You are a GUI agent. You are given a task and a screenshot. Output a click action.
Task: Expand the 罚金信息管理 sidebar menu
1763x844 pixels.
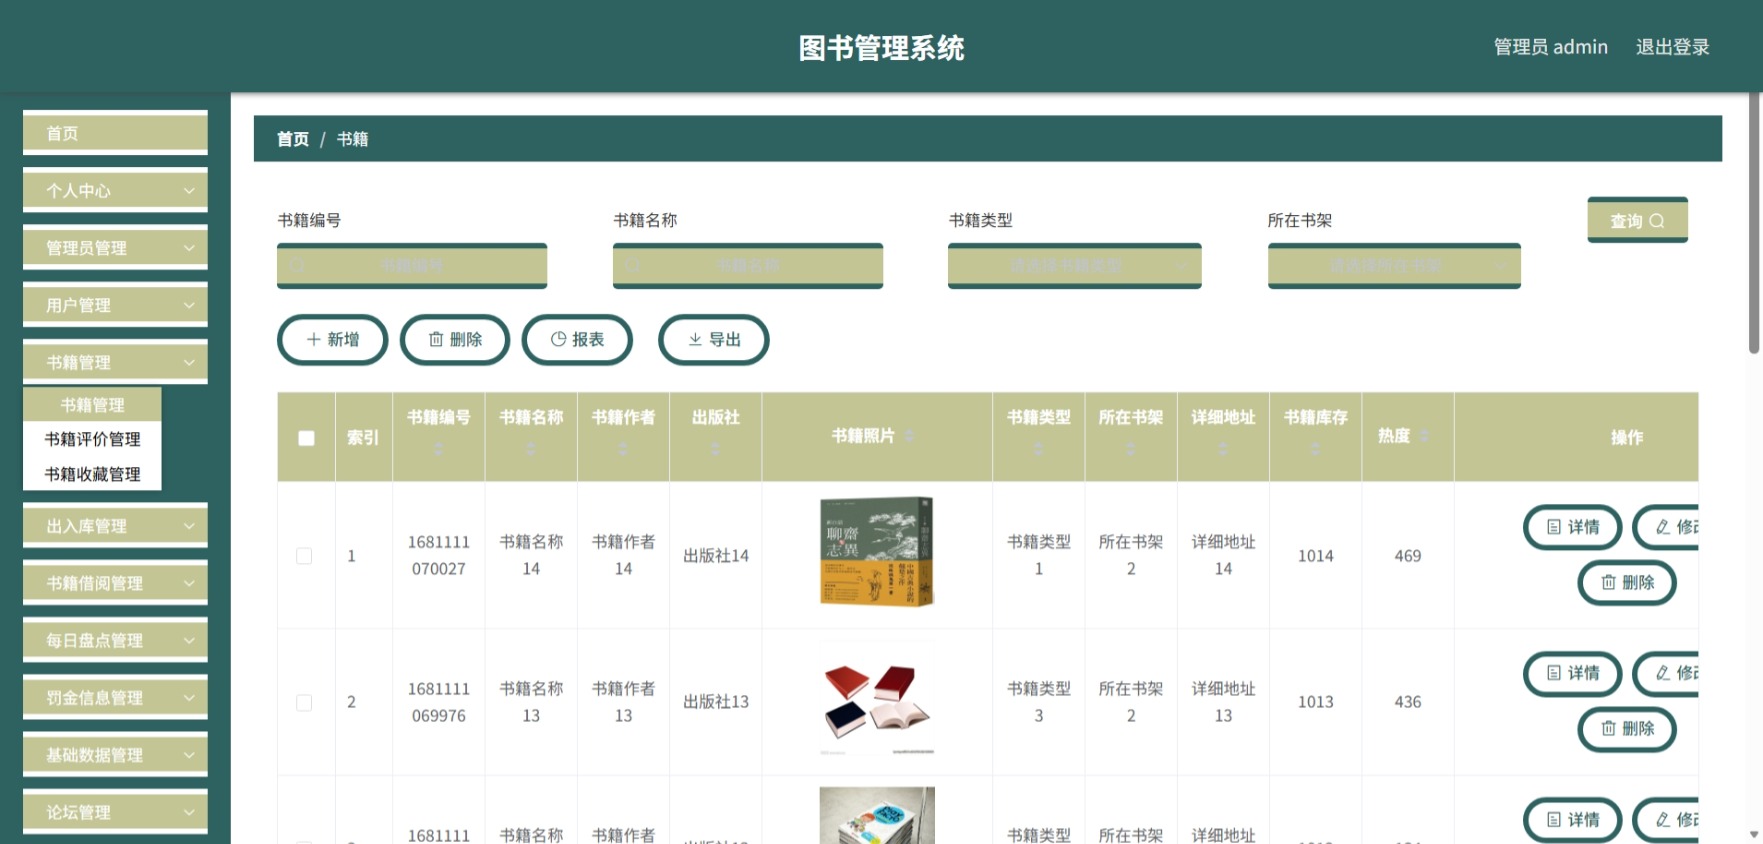[x=115, y=698]
